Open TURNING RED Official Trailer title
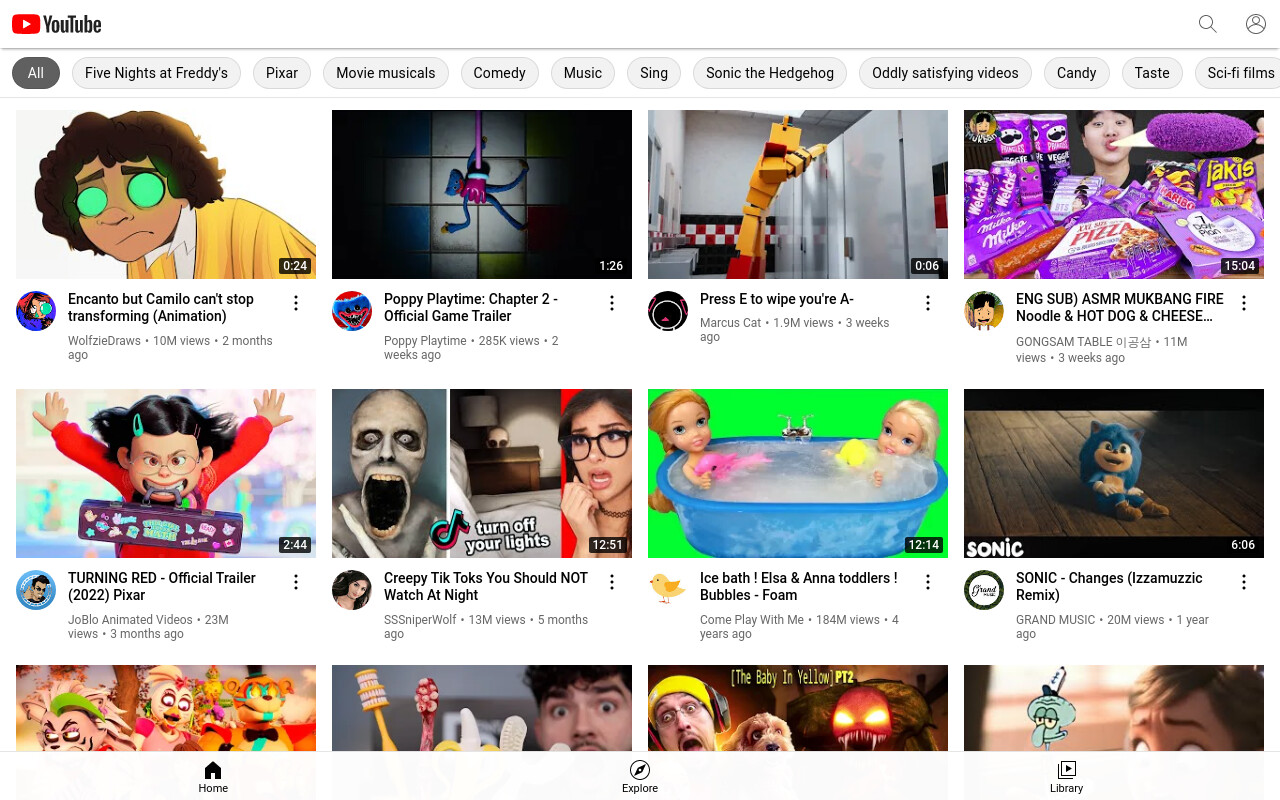1280x800 pixels. tap(162, 586)
